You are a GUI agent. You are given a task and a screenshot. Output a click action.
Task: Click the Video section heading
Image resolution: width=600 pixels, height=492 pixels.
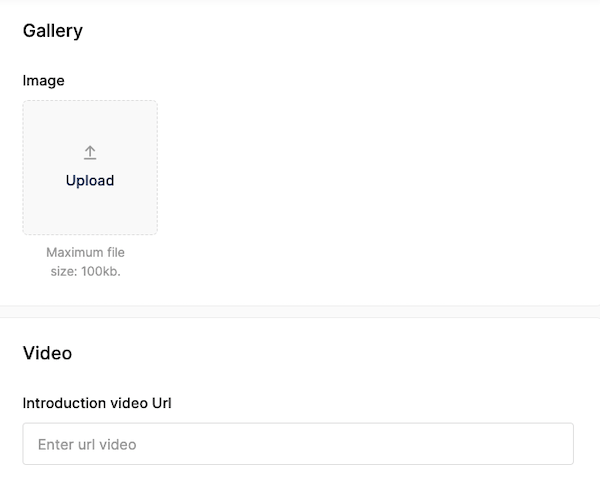(47, 353)
